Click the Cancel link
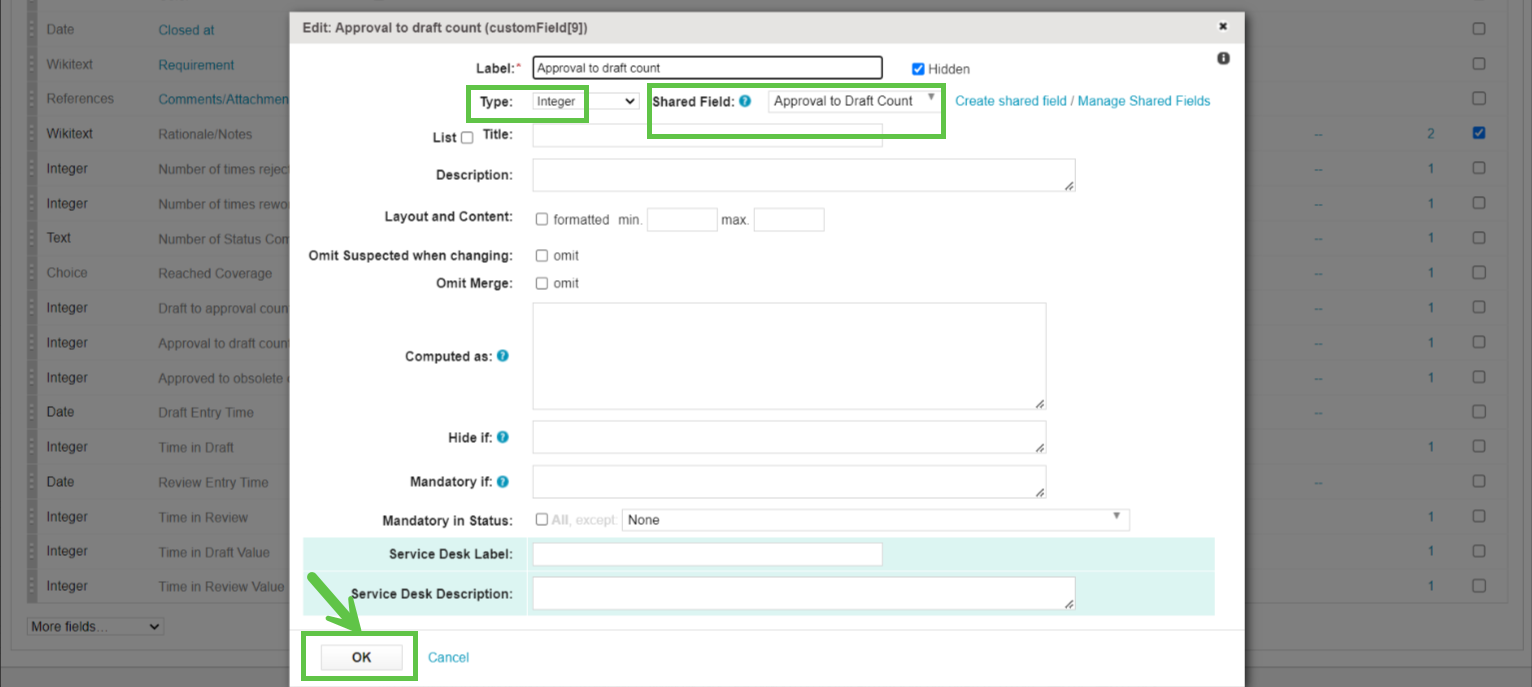Viewport: 1532px width, 687px height. point(448,657)
